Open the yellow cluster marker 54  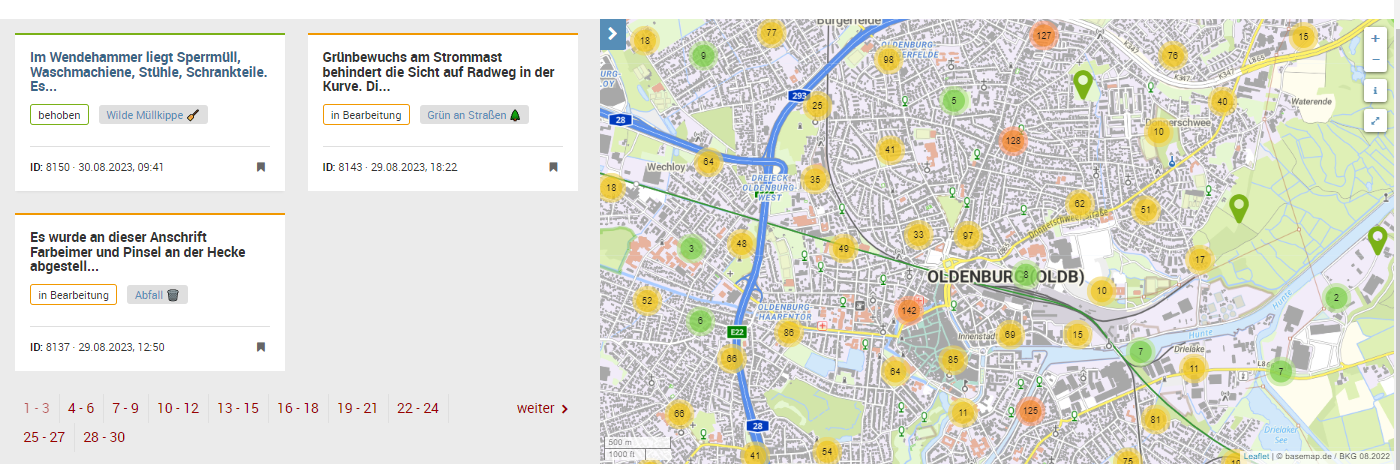click(826, 452)
